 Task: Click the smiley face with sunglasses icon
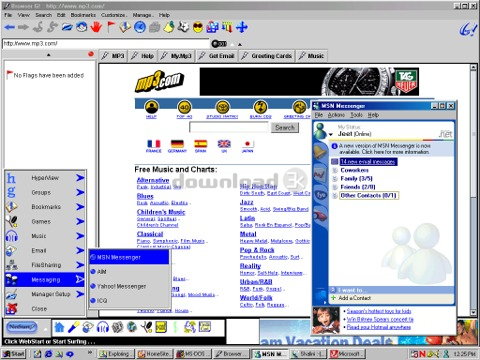198,27
